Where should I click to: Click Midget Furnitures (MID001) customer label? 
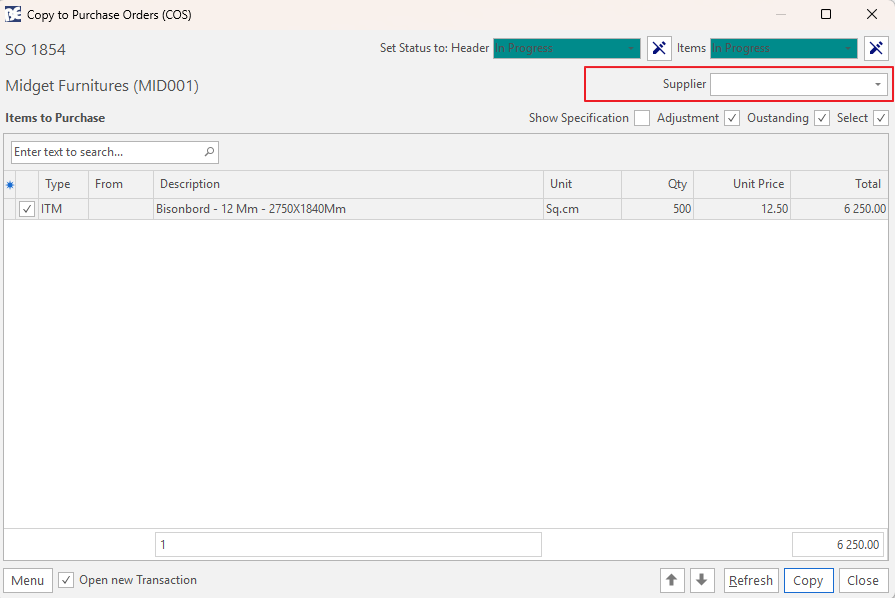coord(102,86)
